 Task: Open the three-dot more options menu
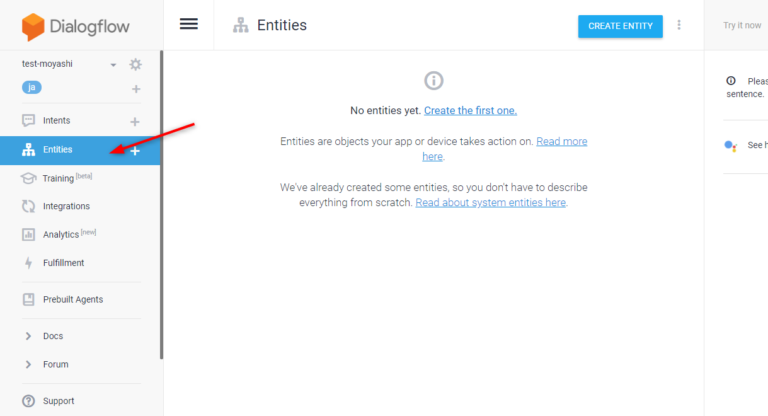point(680,25)
